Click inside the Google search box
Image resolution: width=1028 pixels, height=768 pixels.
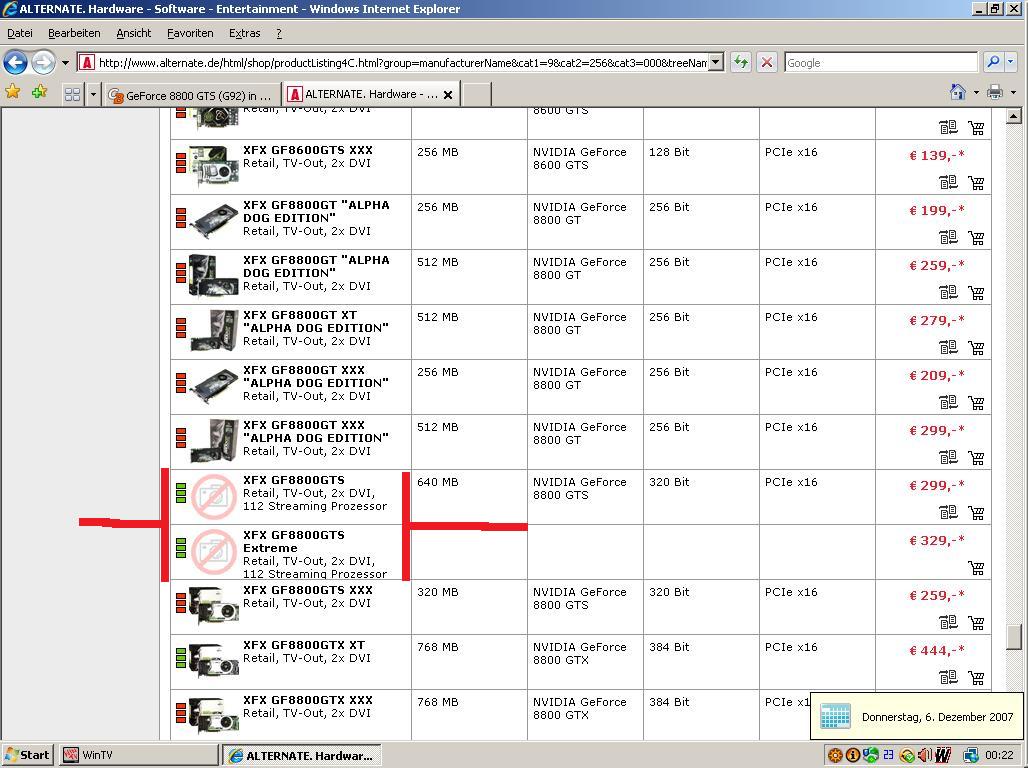(x=880, y=63)
